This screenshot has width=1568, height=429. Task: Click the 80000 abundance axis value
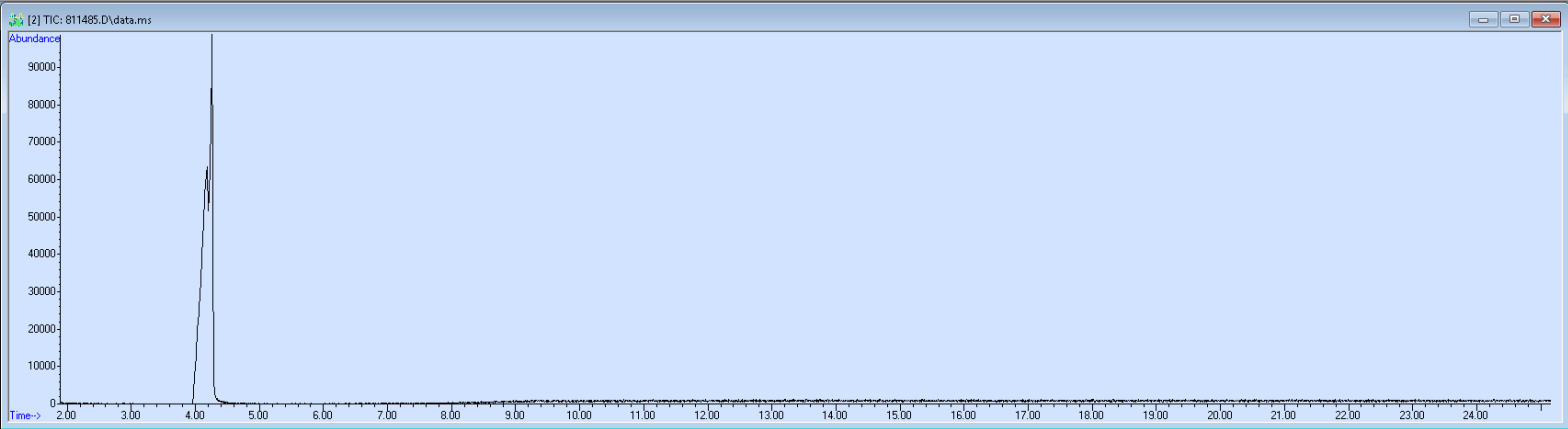[41, 105]
